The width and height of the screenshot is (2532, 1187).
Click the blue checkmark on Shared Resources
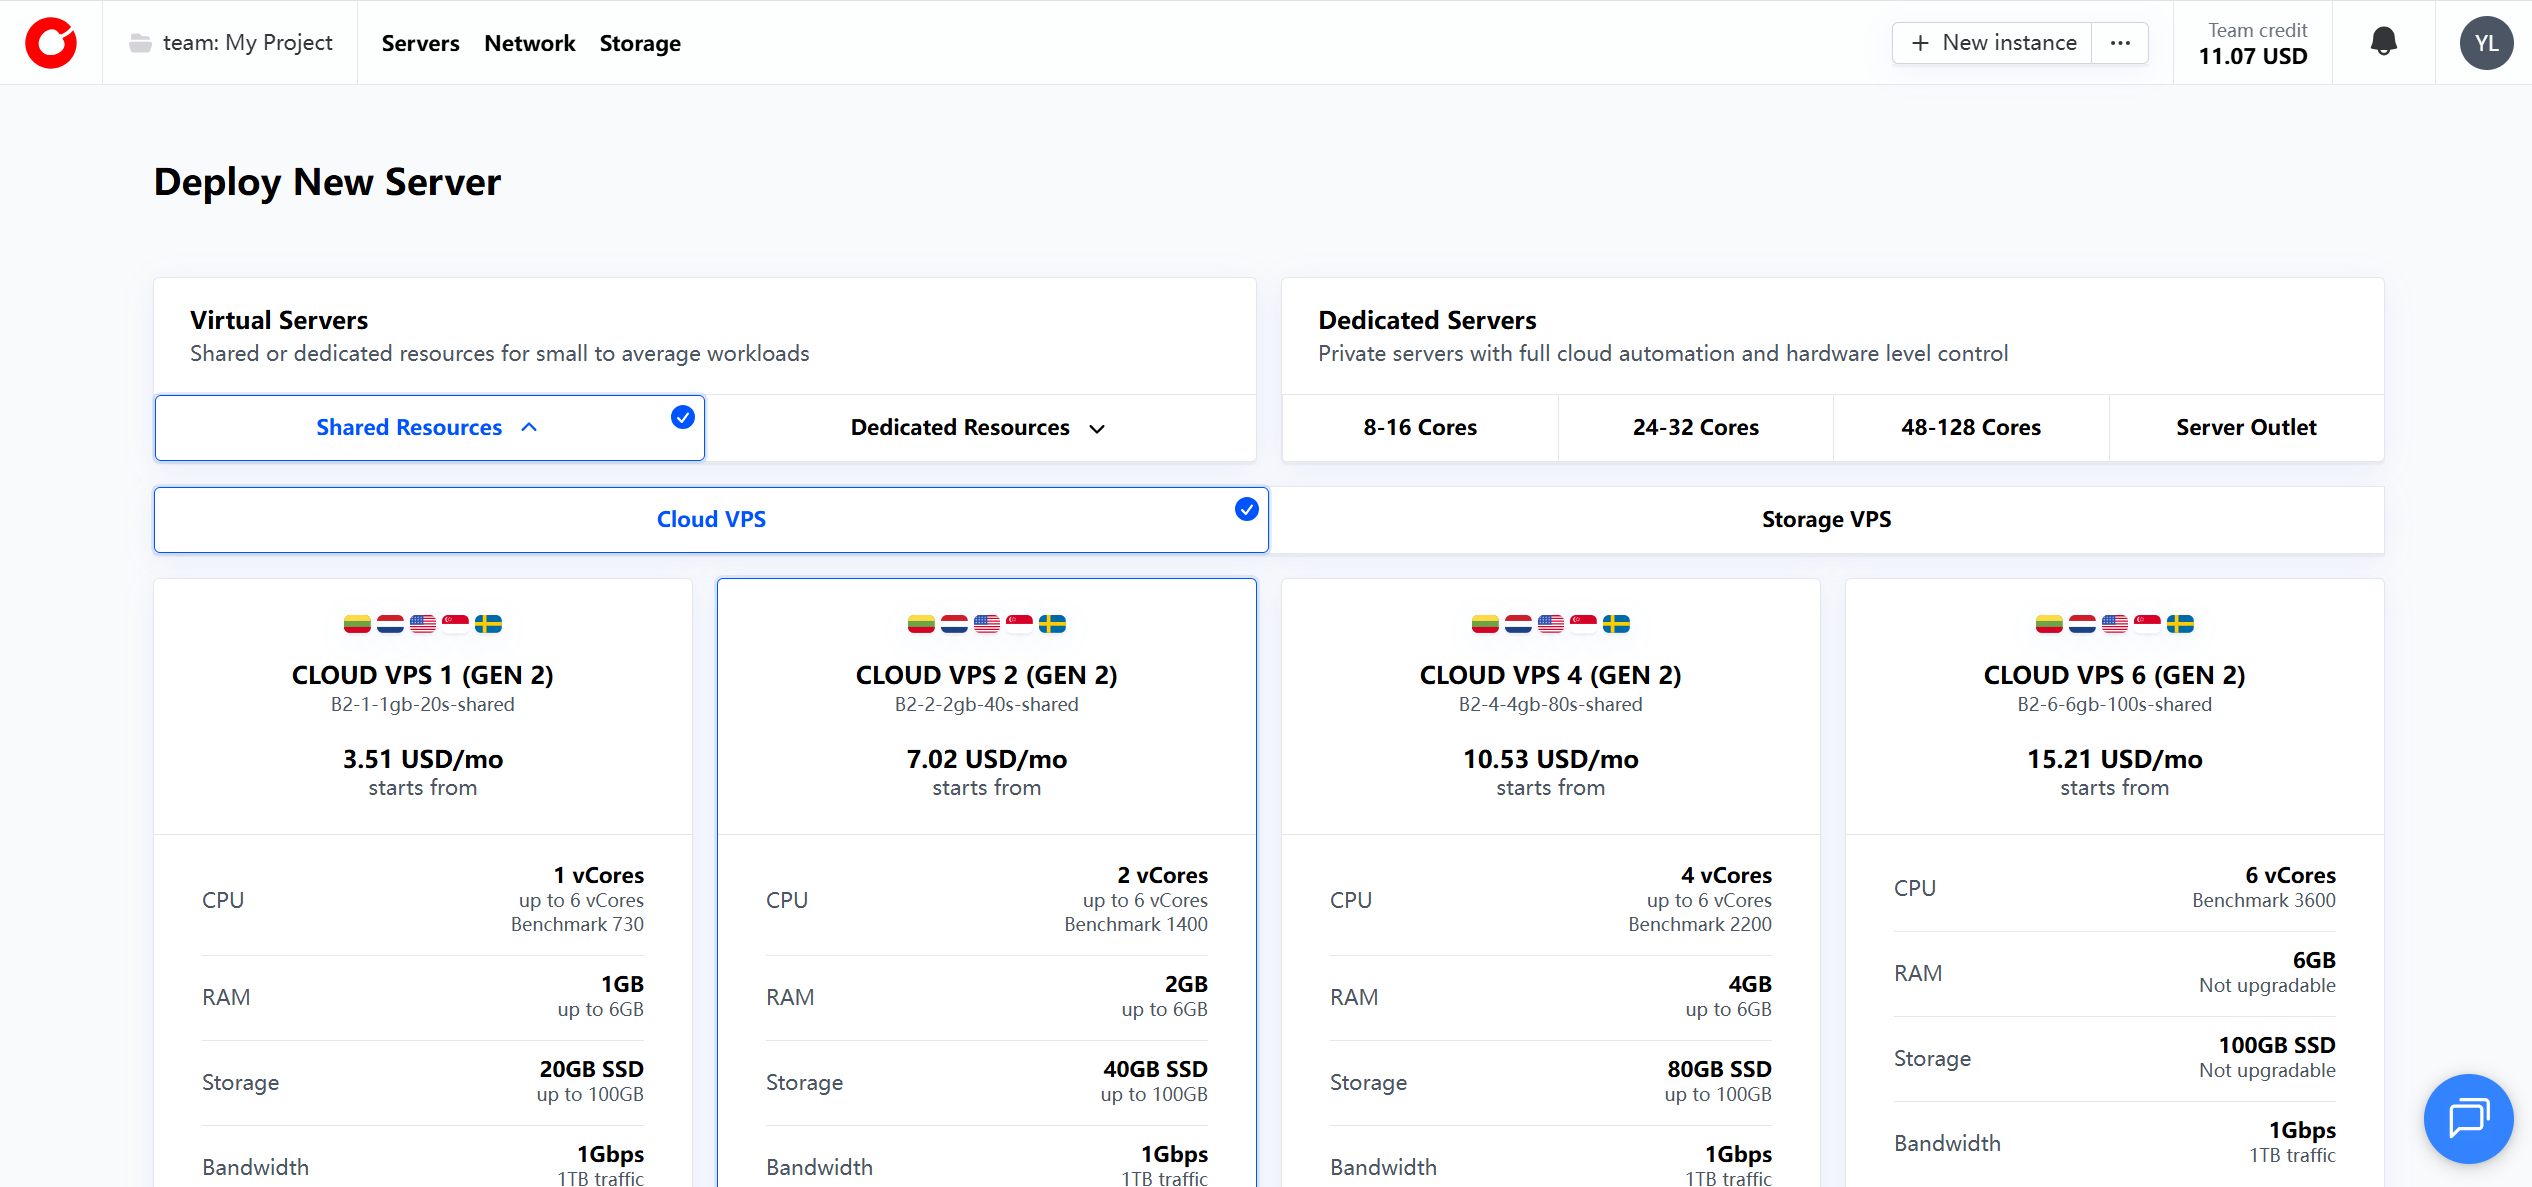pos(683,417)
